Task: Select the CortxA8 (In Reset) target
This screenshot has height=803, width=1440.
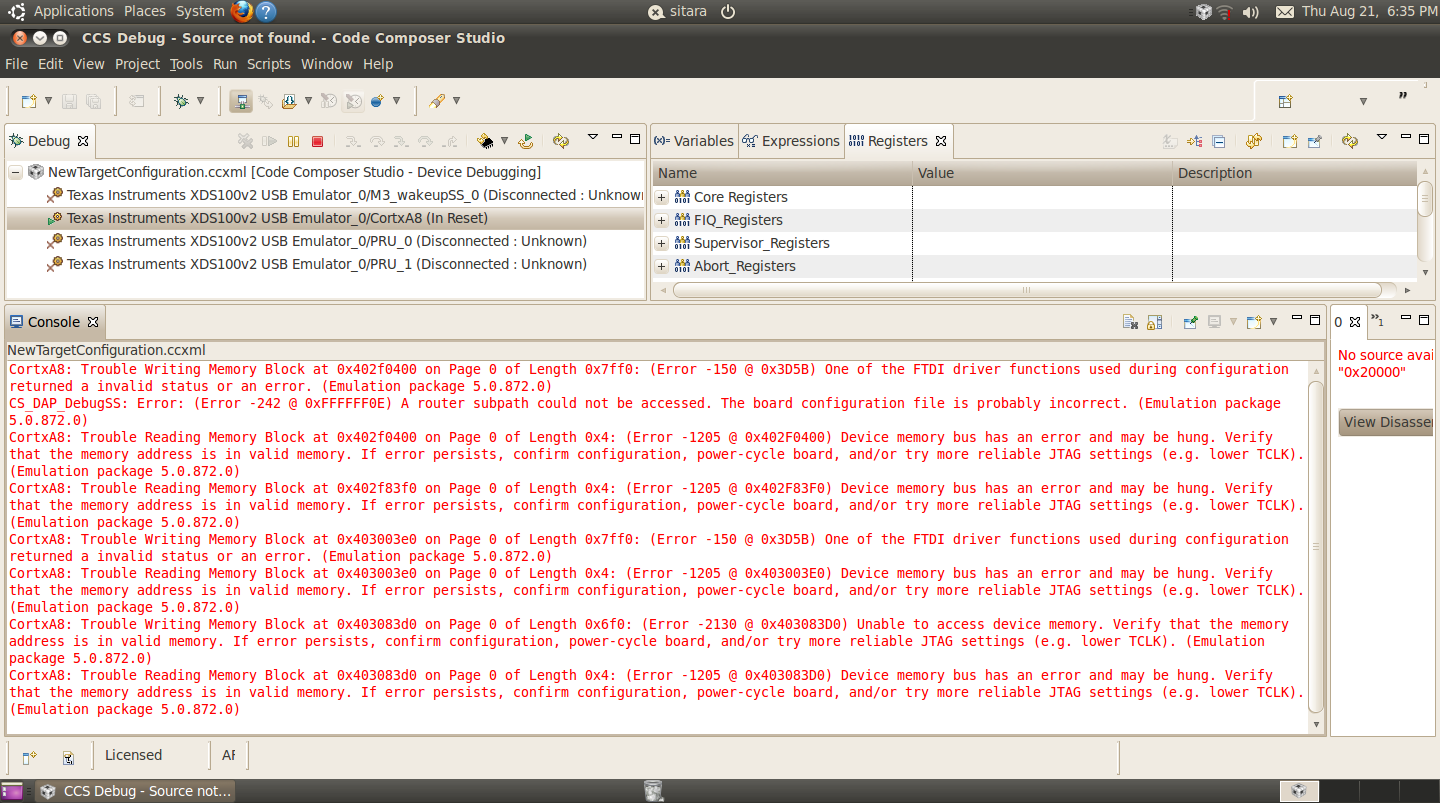Action: tap(326, 218)
